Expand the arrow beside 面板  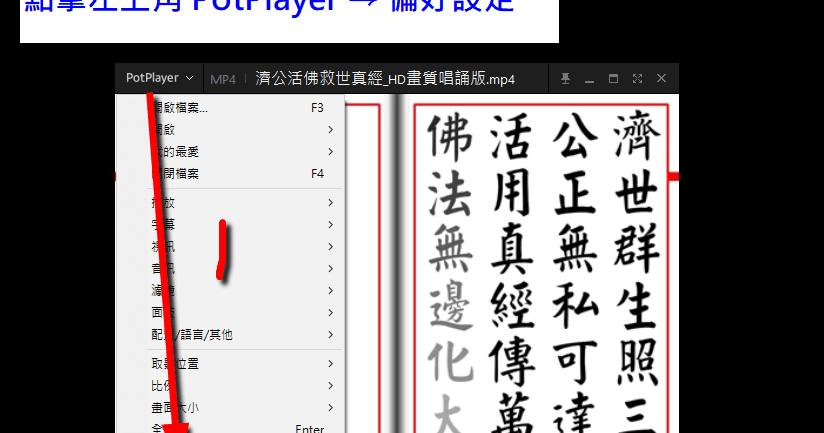point(331,313)
